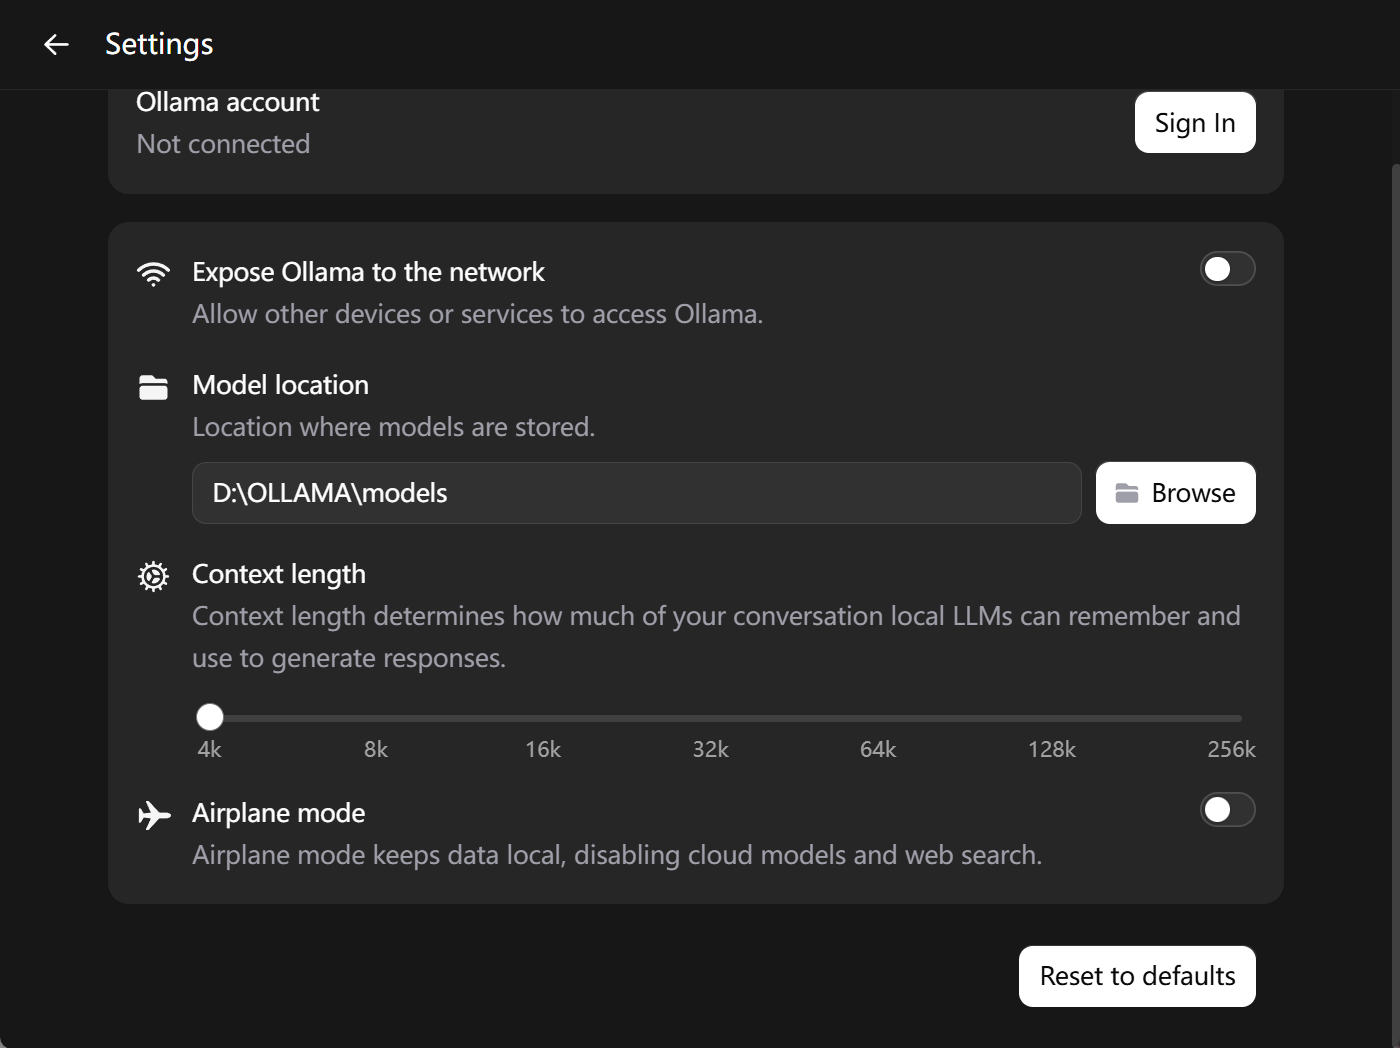
Task: Enable Expose Ollama to the network toggle
Action: pyautogui.click(x=1227, y=269)
